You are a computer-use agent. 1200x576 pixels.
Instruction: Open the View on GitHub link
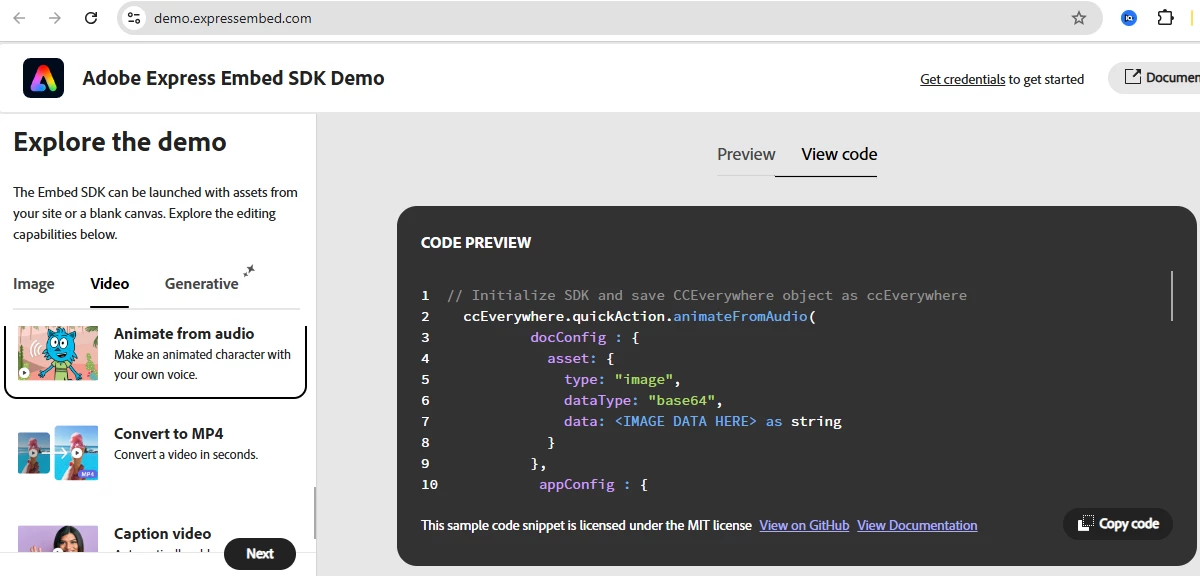click(x=804, y=525)
